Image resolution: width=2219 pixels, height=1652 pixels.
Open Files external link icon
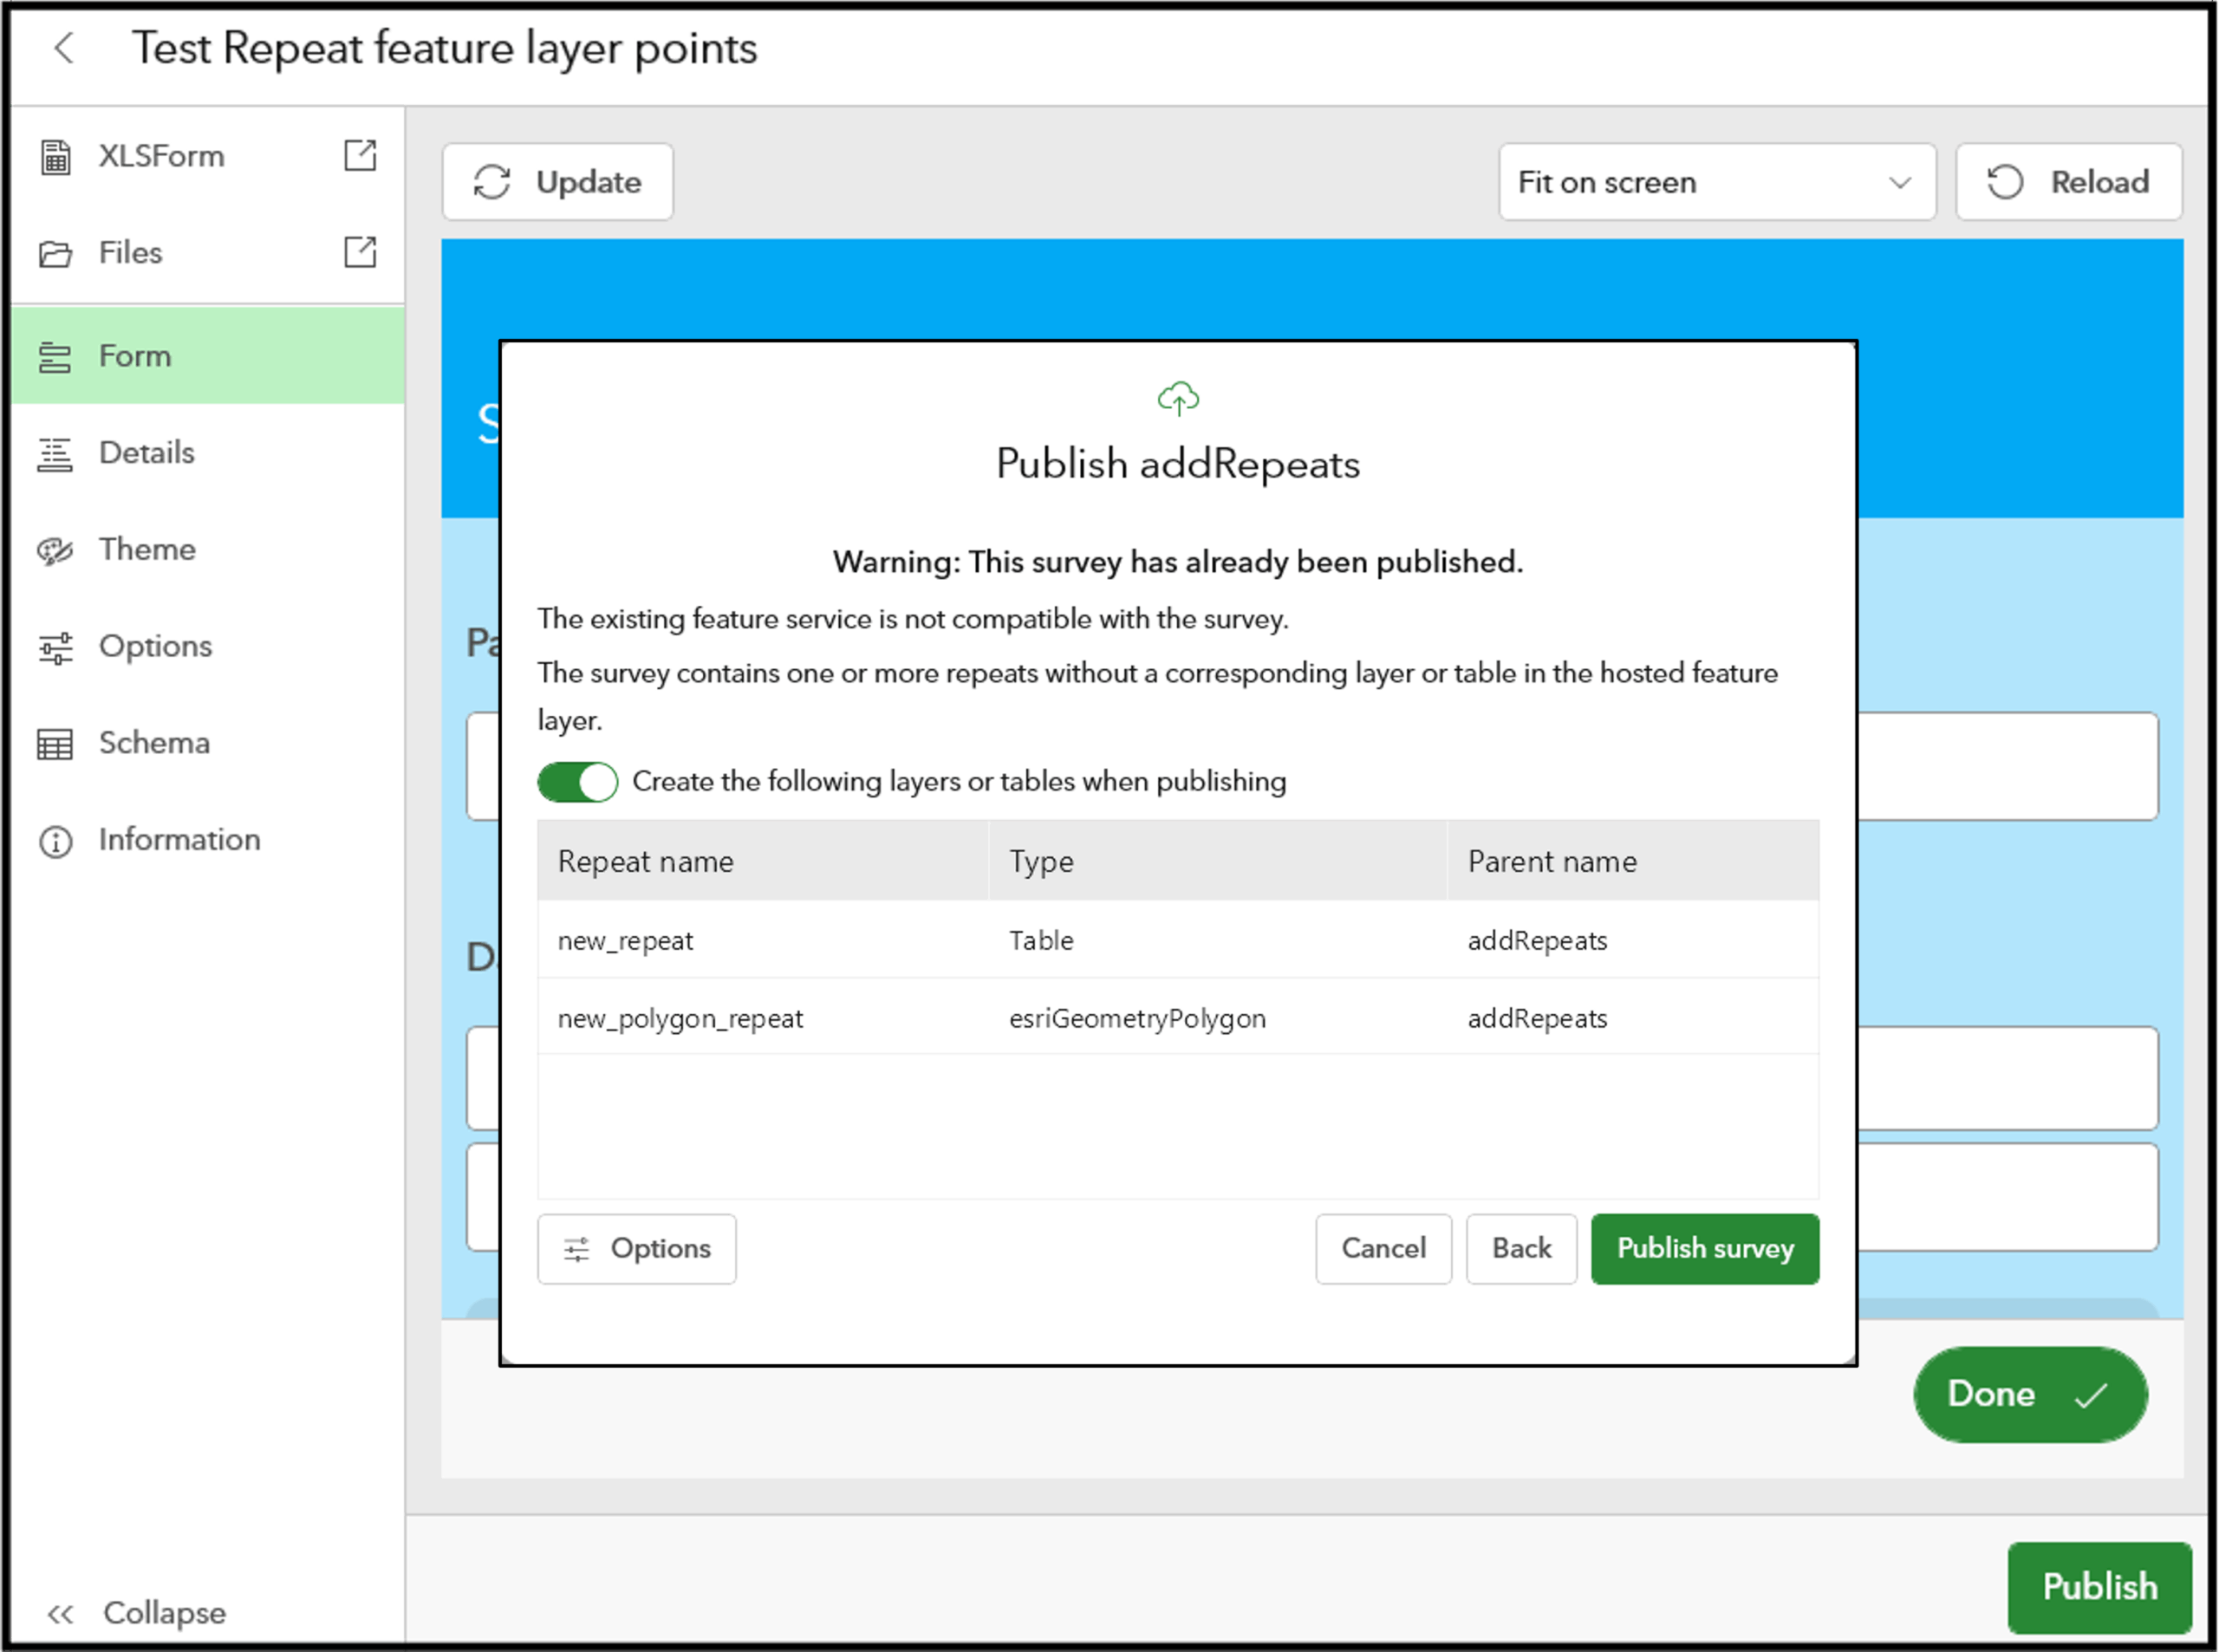tap(360, 252)
